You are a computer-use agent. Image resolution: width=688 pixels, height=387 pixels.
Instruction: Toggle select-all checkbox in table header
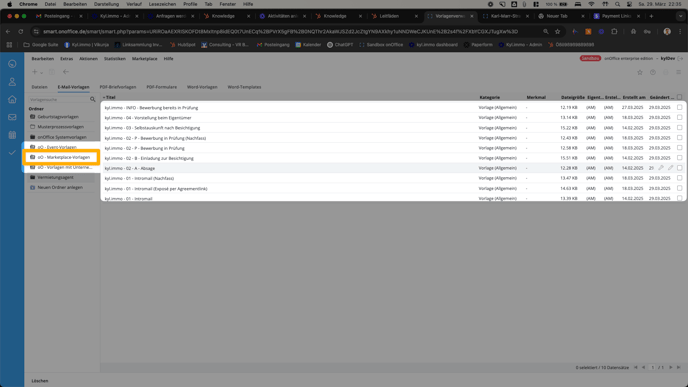coord(679,97)
